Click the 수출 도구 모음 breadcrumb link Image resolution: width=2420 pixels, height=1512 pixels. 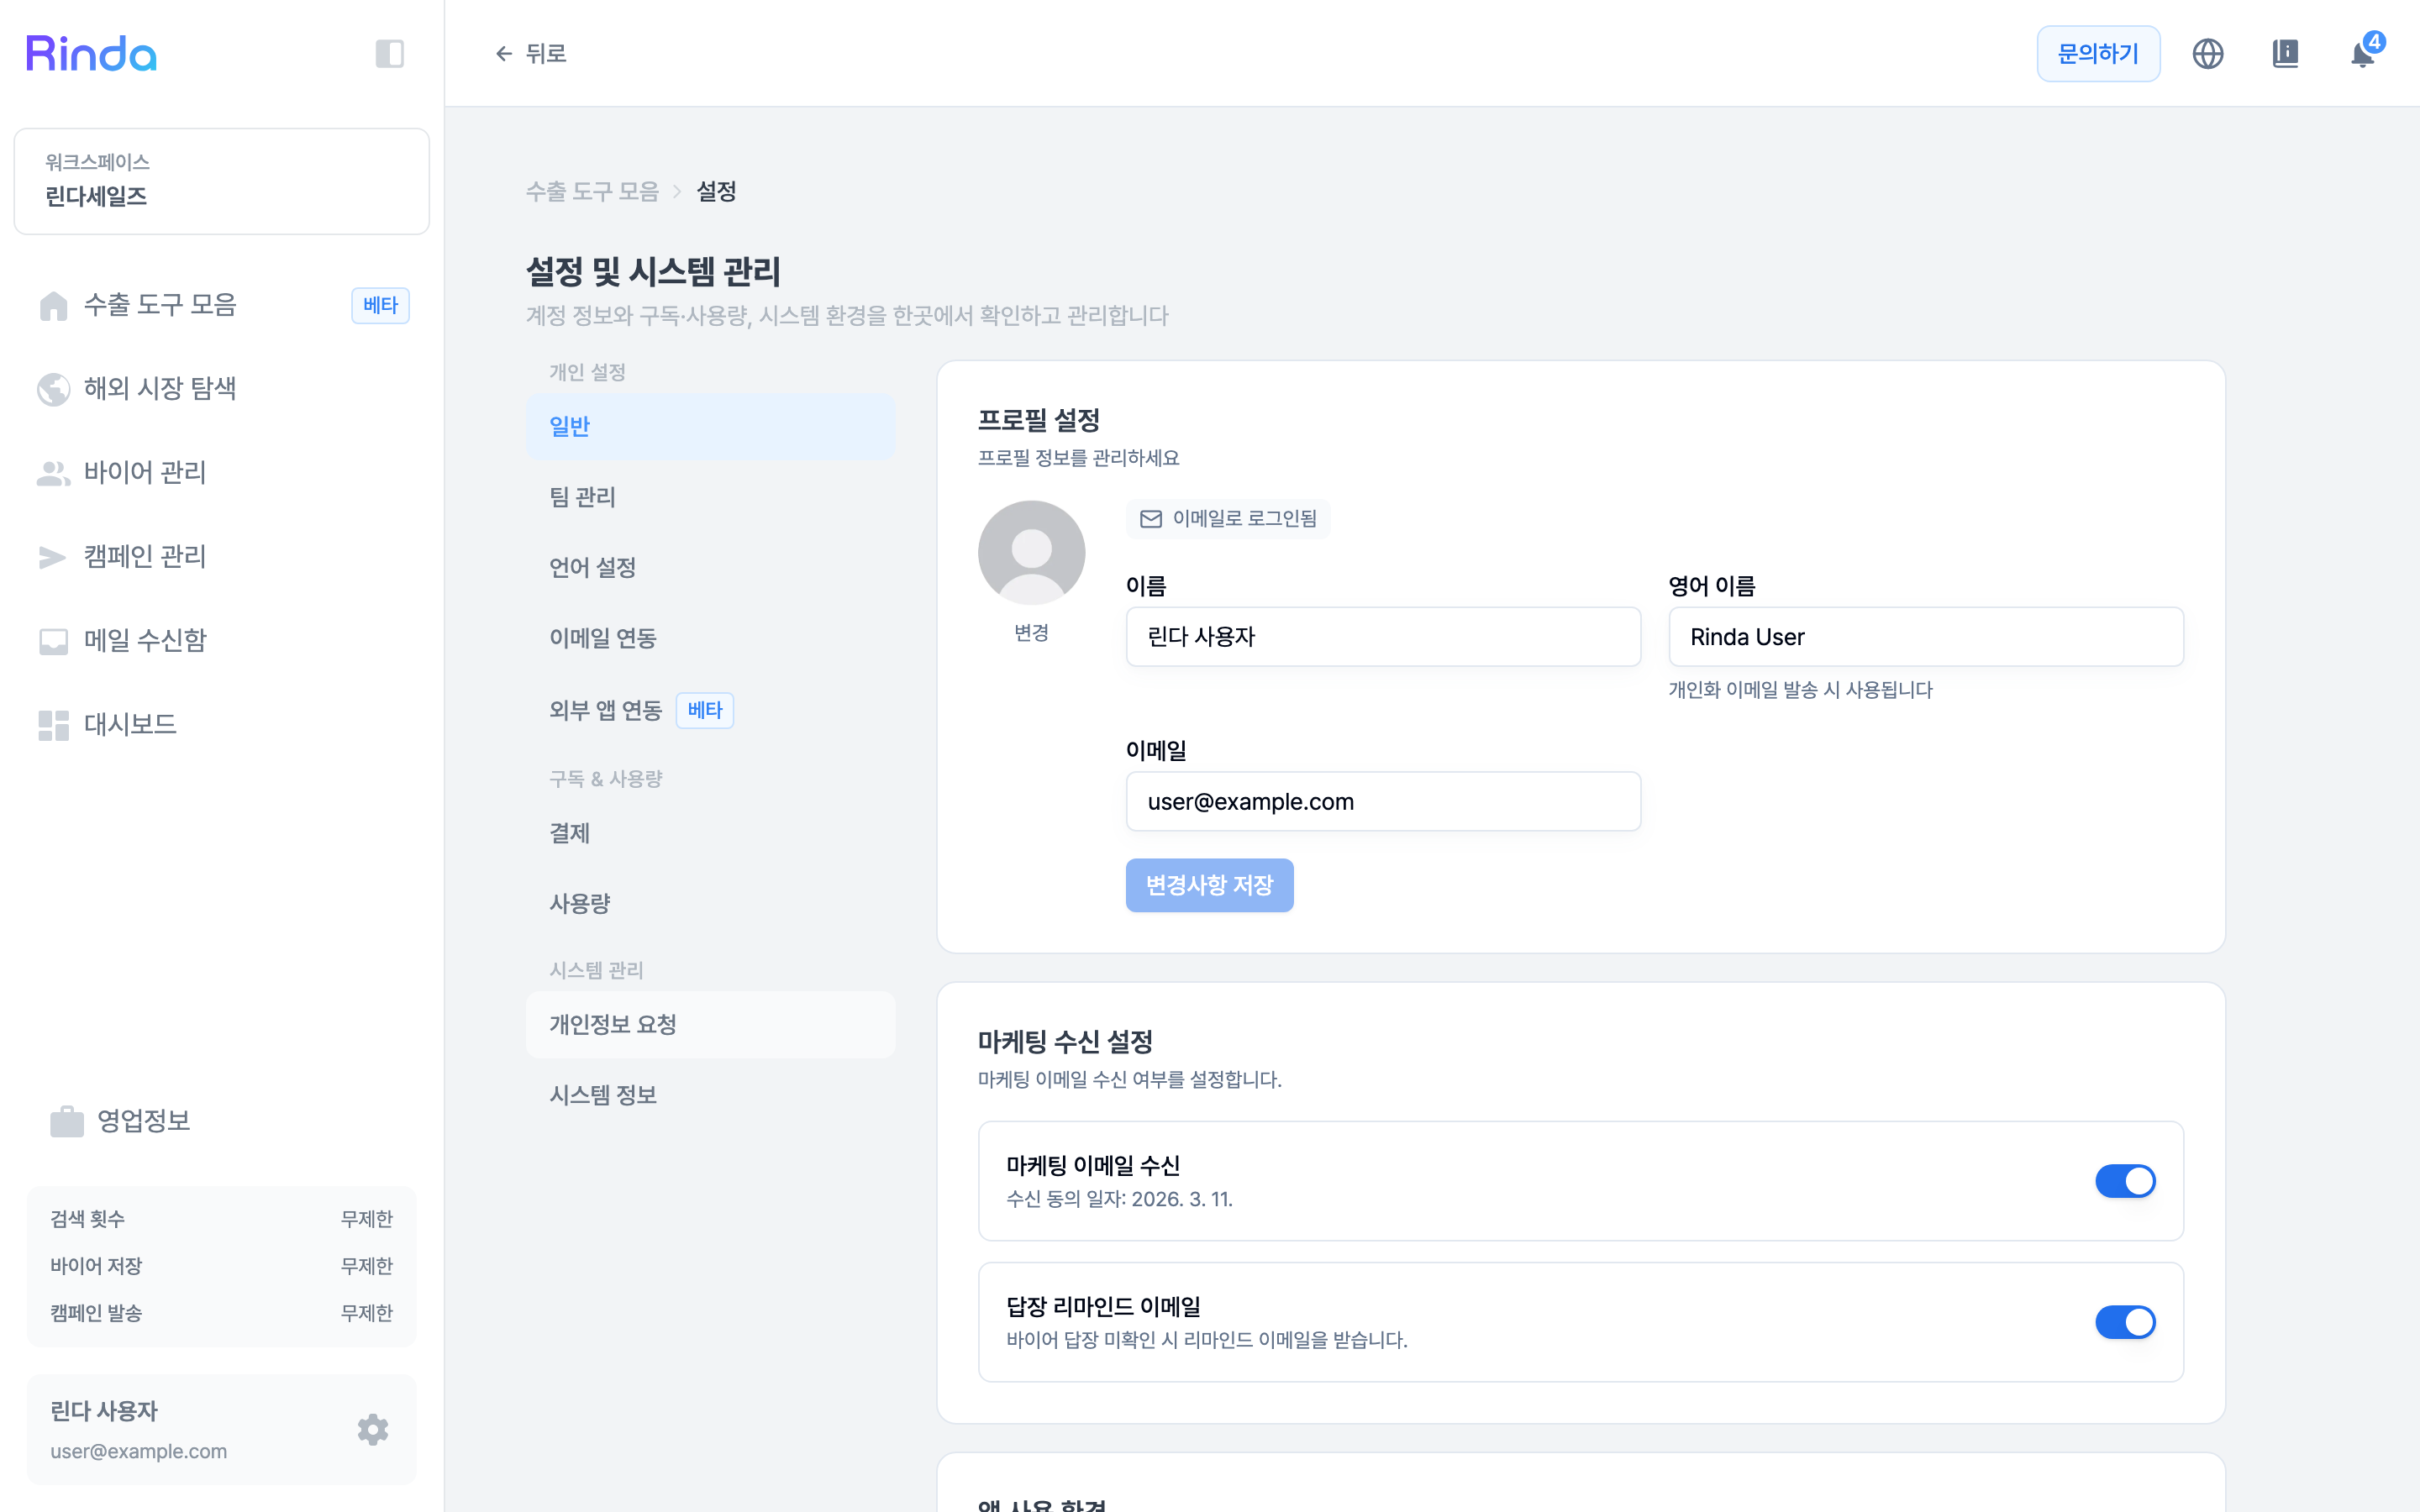click(592, 191)
